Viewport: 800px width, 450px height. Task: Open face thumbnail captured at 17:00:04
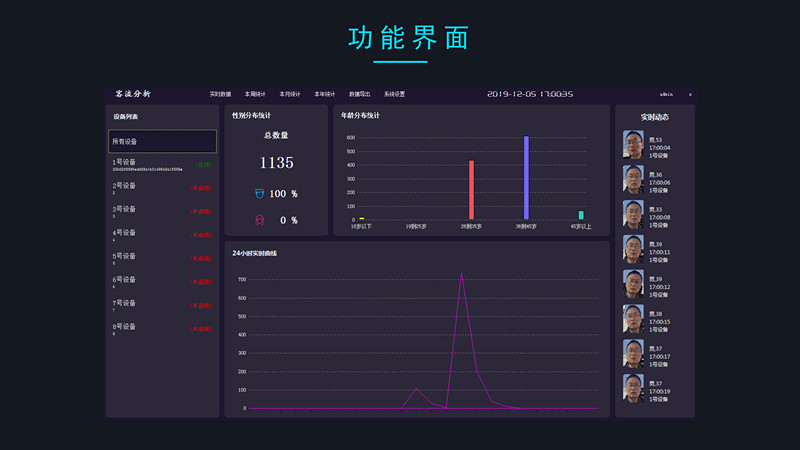click(x=633, y=145)
